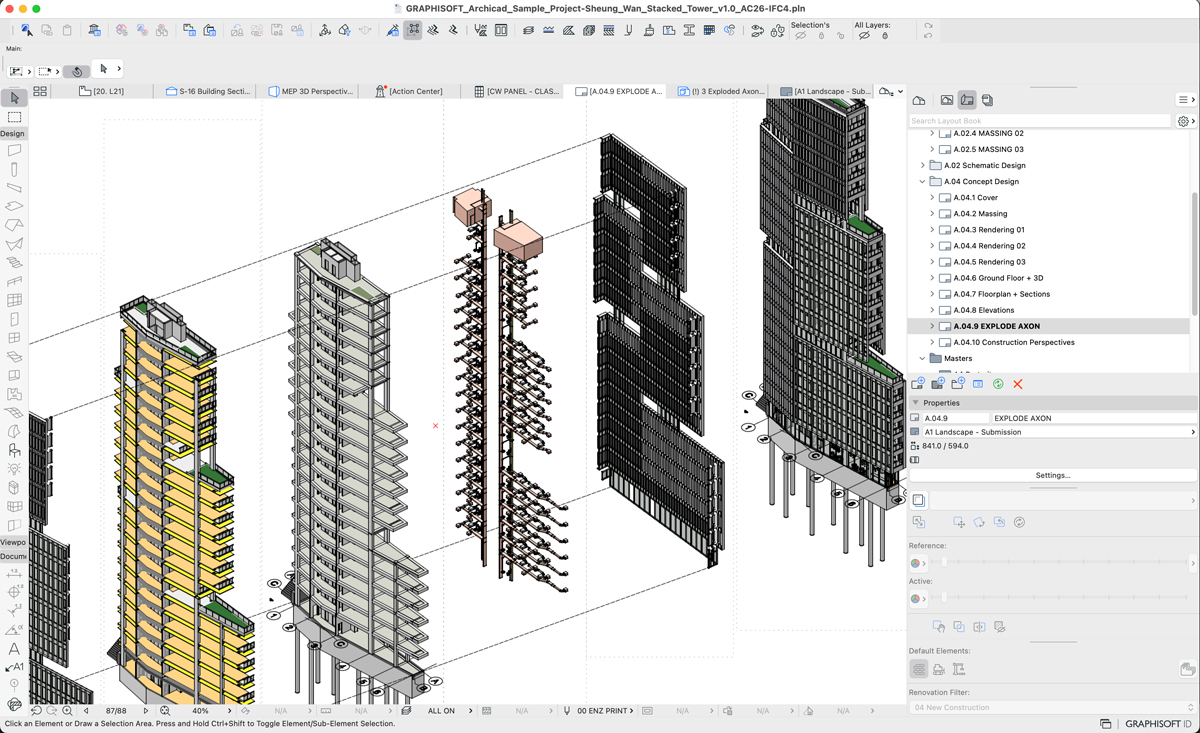The height and width of the screenshot is (733, 1200).
Task: Select the Marquee tool in the toolbox
Action: (x=14, y=117)
